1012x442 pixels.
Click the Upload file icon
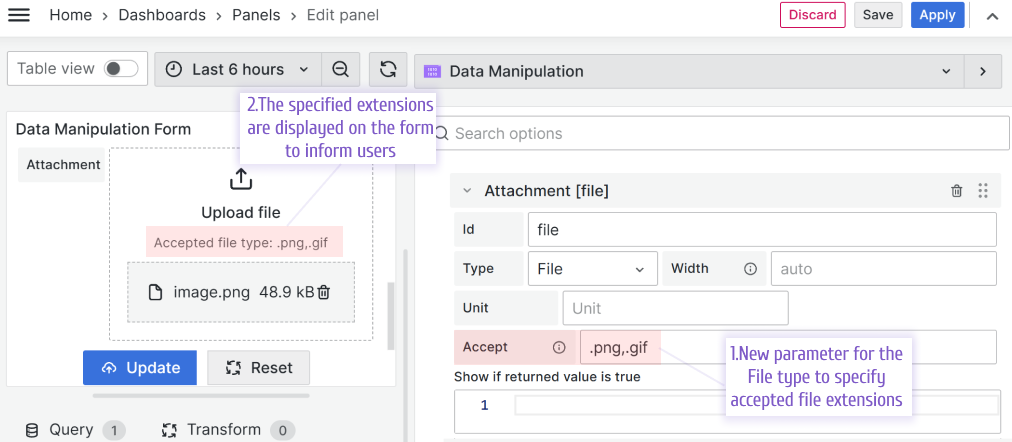(x=241, y=180)
